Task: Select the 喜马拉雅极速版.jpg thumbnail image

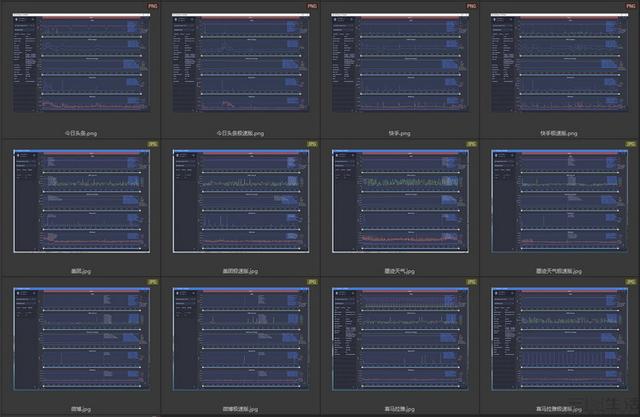Action: (559, 339)
